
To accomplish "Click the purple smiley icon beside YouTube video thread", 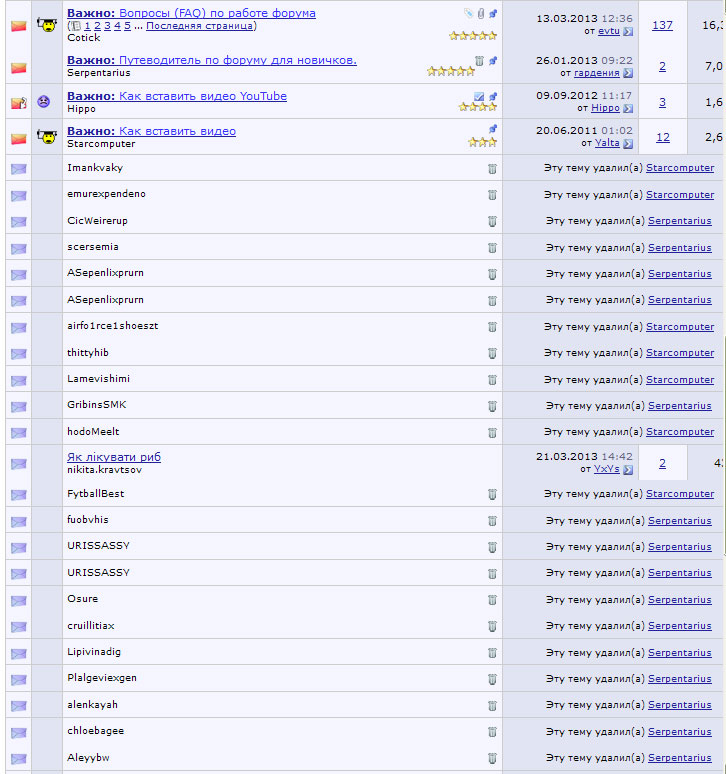I will [x=44, y=101].
